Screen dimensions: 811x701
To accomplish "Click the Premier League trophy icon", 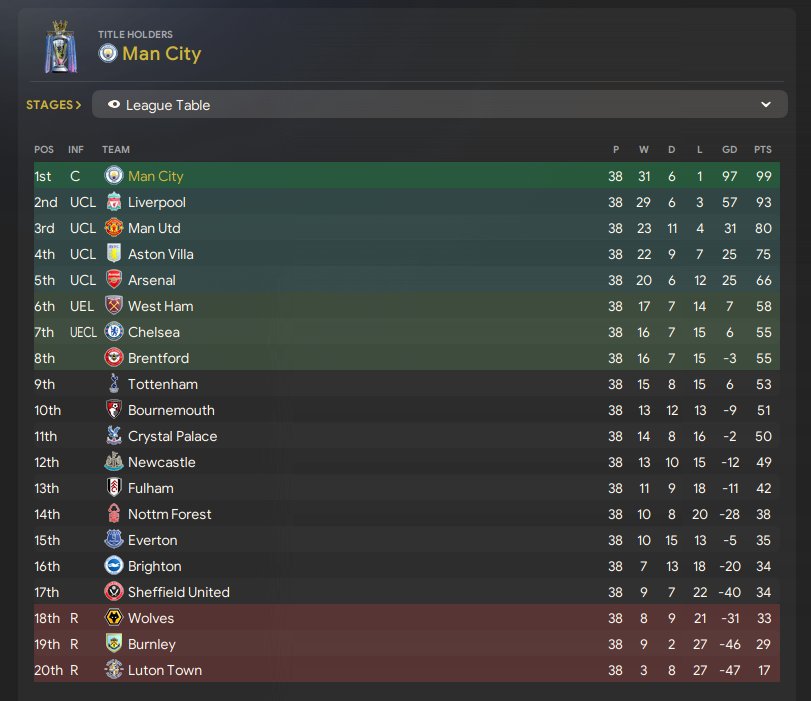I will 60,47.
